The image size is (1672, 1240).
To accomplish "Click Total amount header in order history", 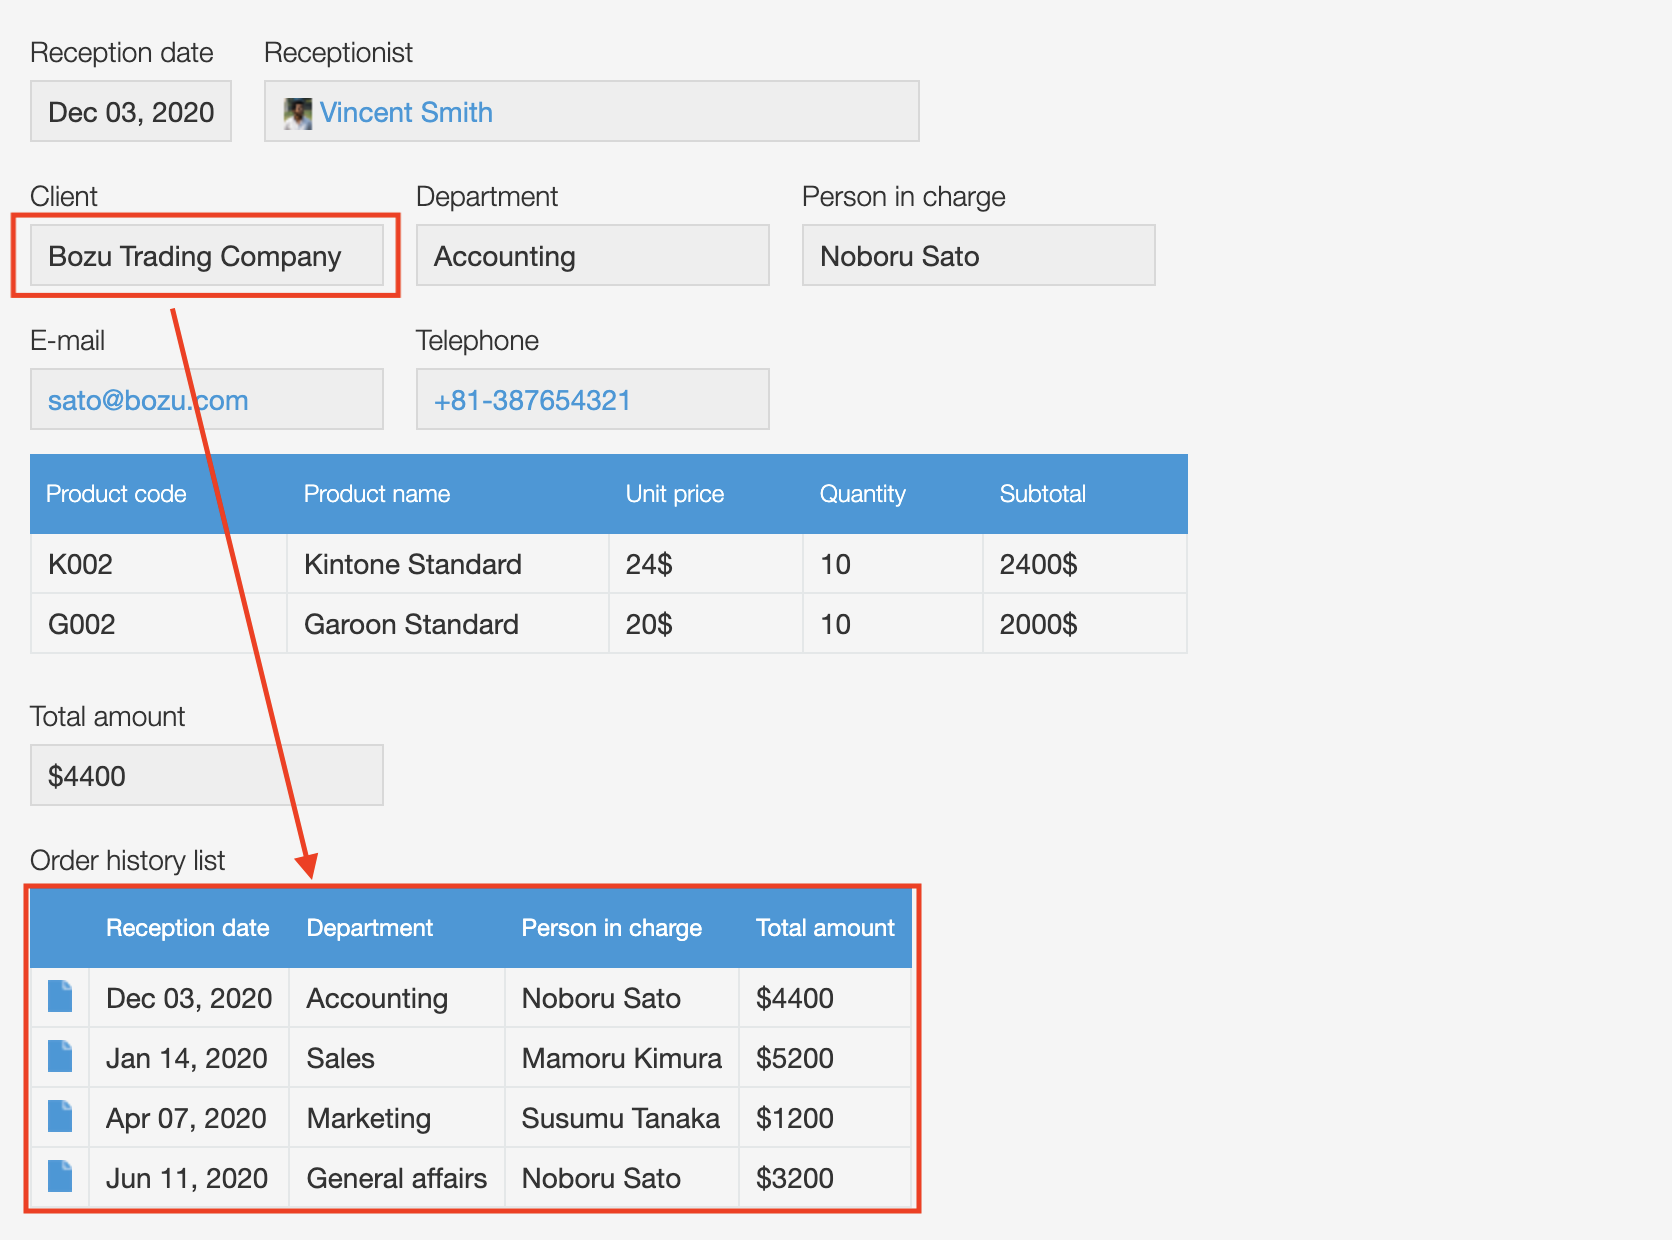I will pyautogui.click(x=825, y=928).
